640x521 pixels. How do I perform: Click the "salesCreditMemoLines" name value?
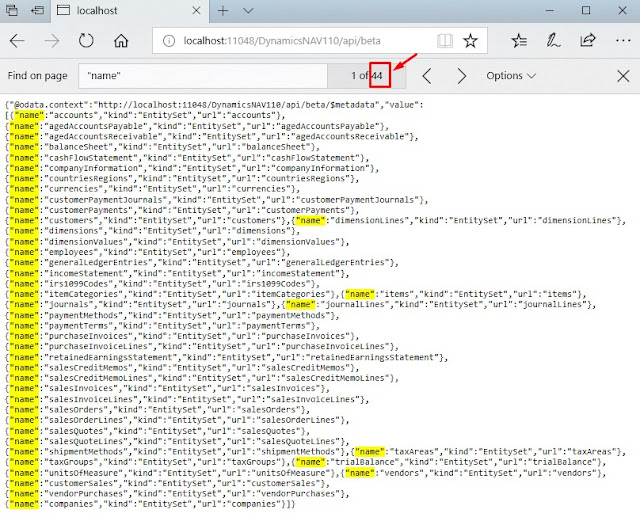101,378
